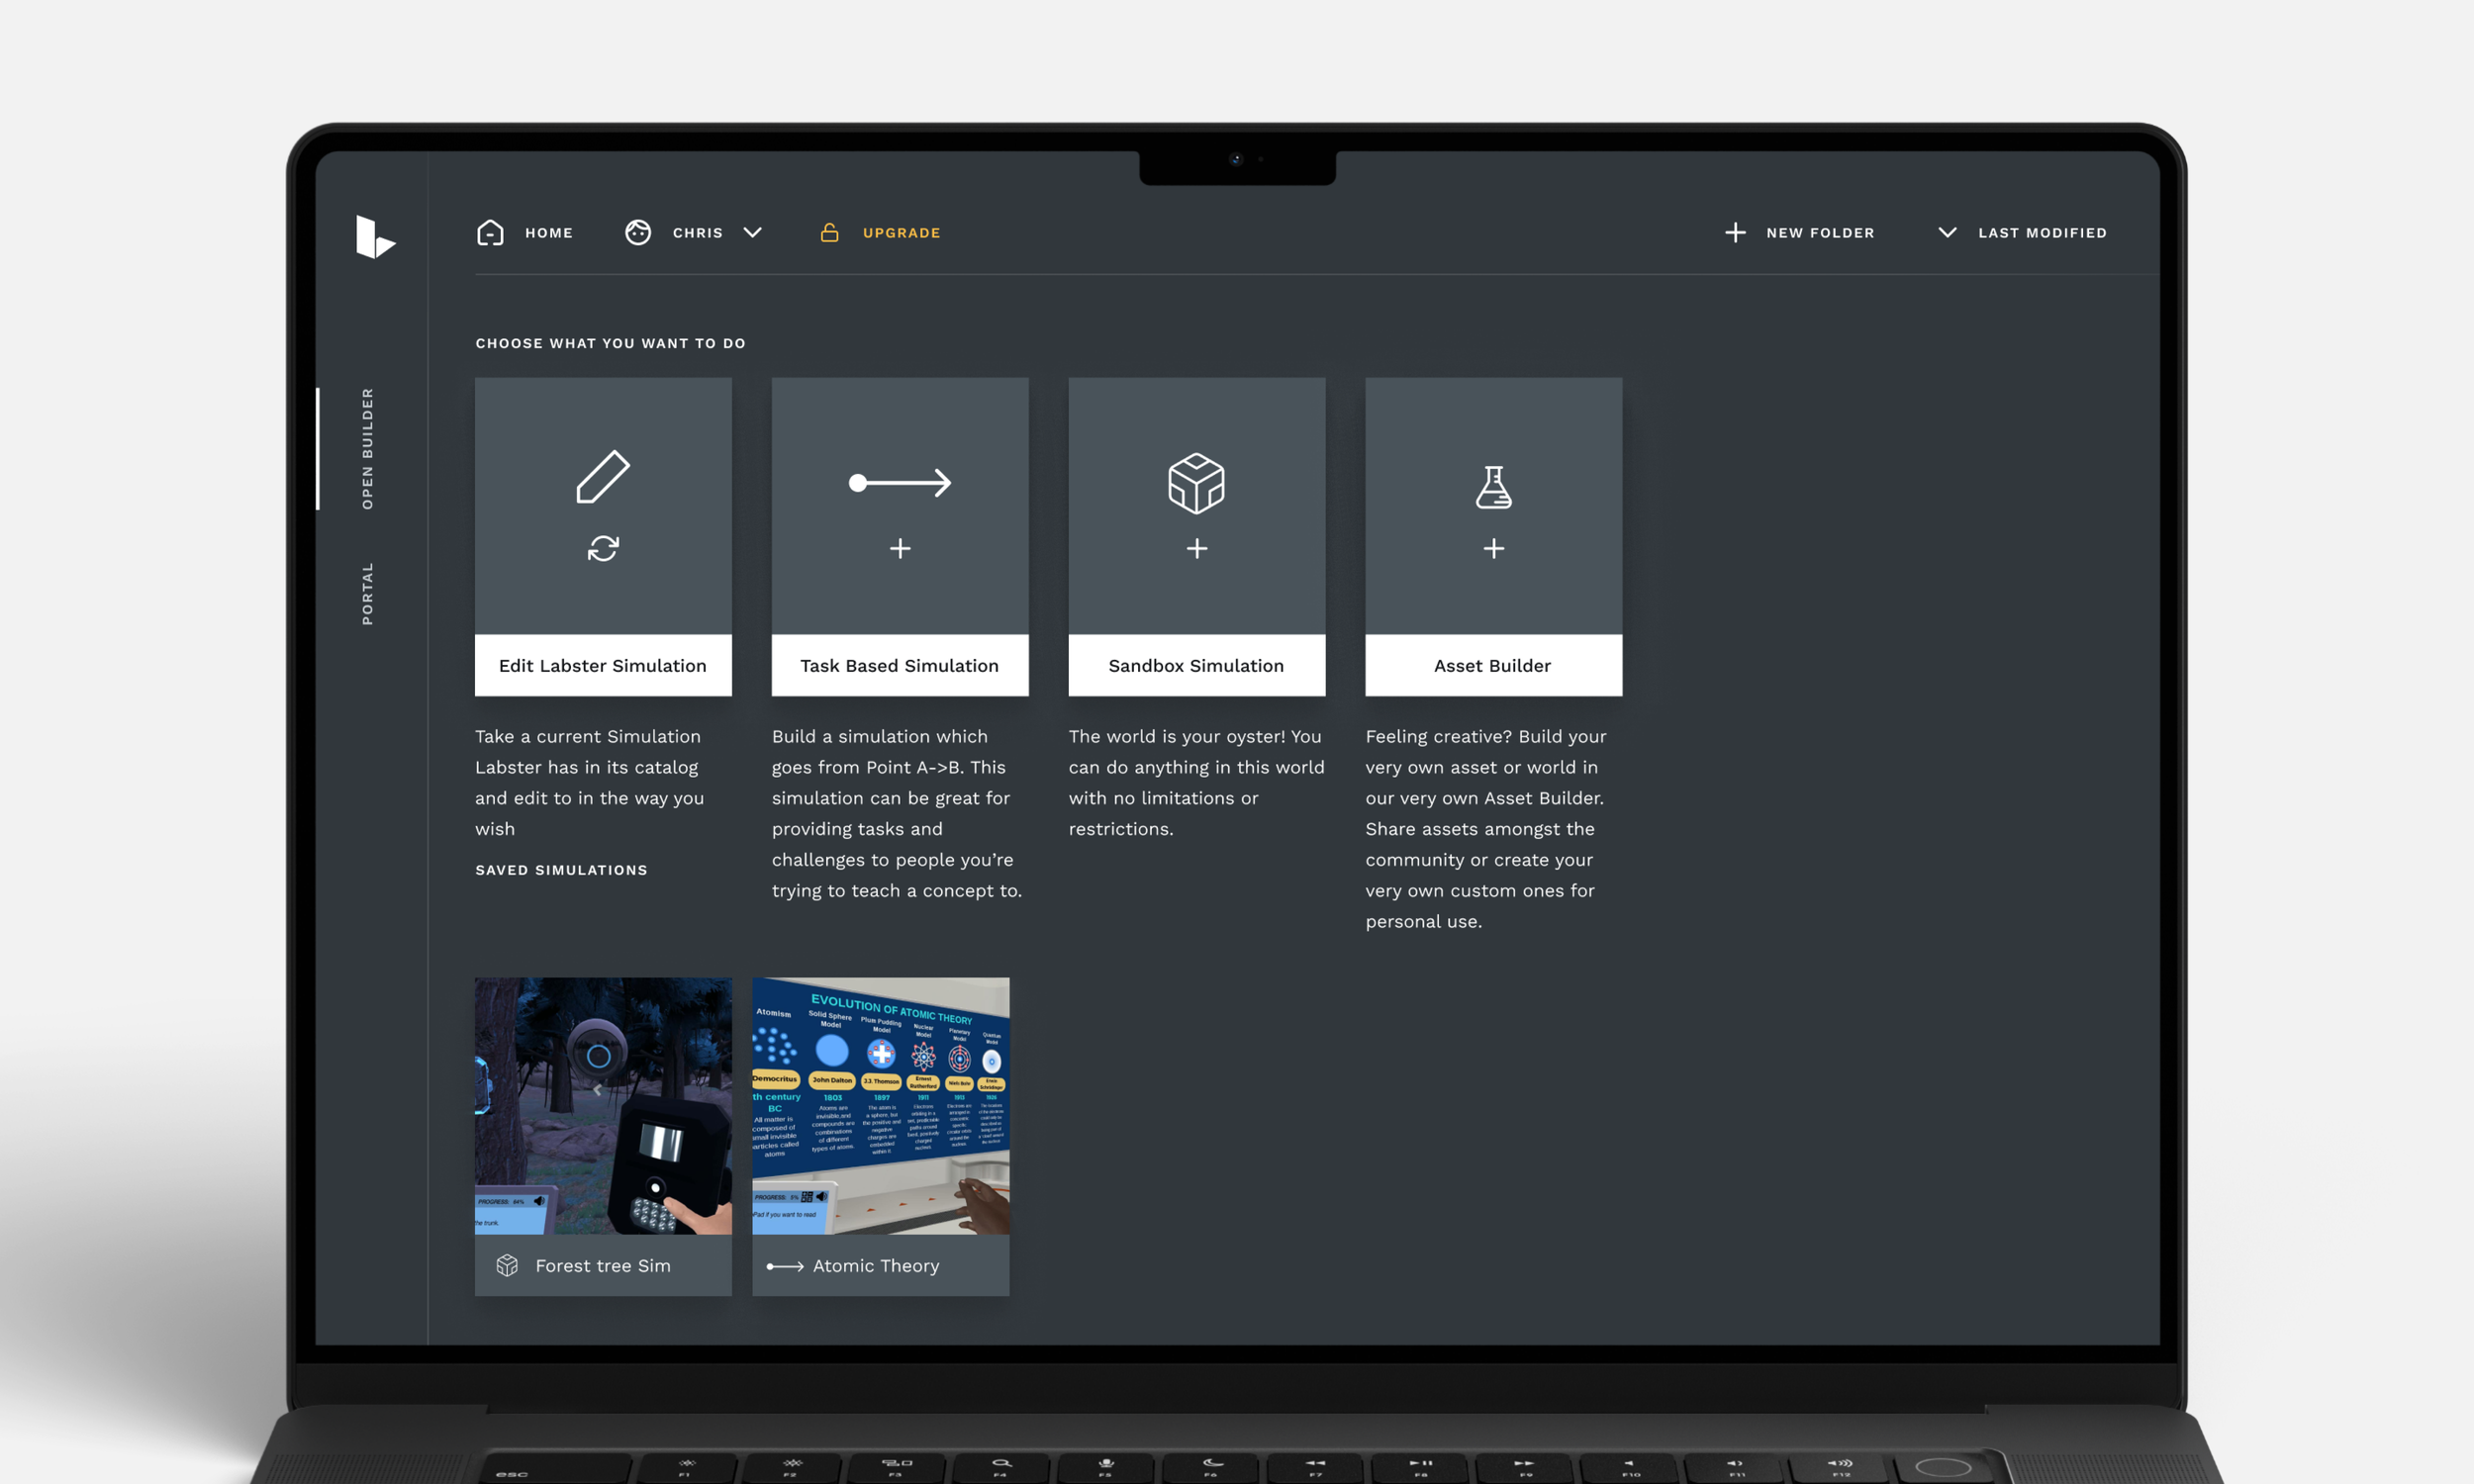Image resolution: width=2474 pixels, height=1484 pixels.
Task: Click the Upgrade link
Action: 901,233
